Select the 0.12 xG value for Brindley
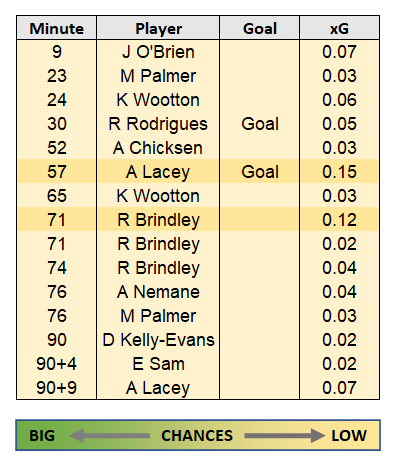396x472 pixels. [339, 220]
